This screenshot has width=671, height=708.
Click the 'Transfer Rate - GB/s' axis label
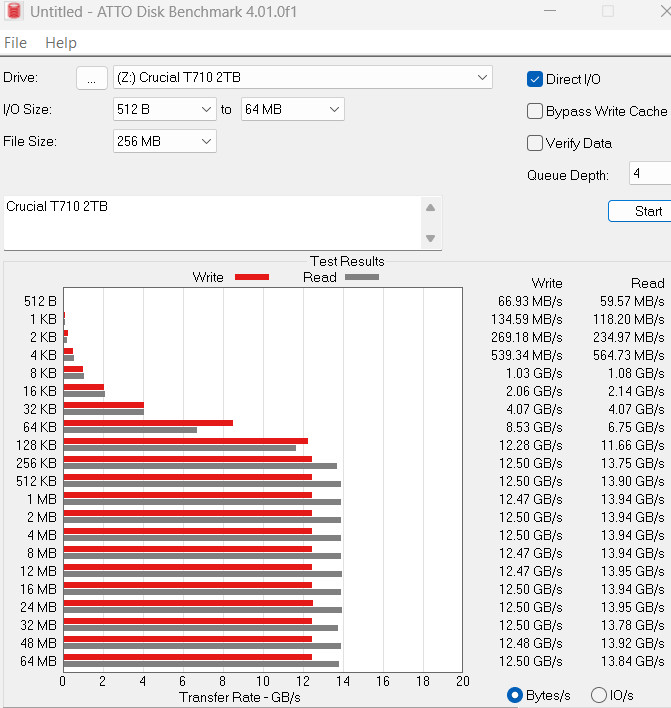click(240, 697)
